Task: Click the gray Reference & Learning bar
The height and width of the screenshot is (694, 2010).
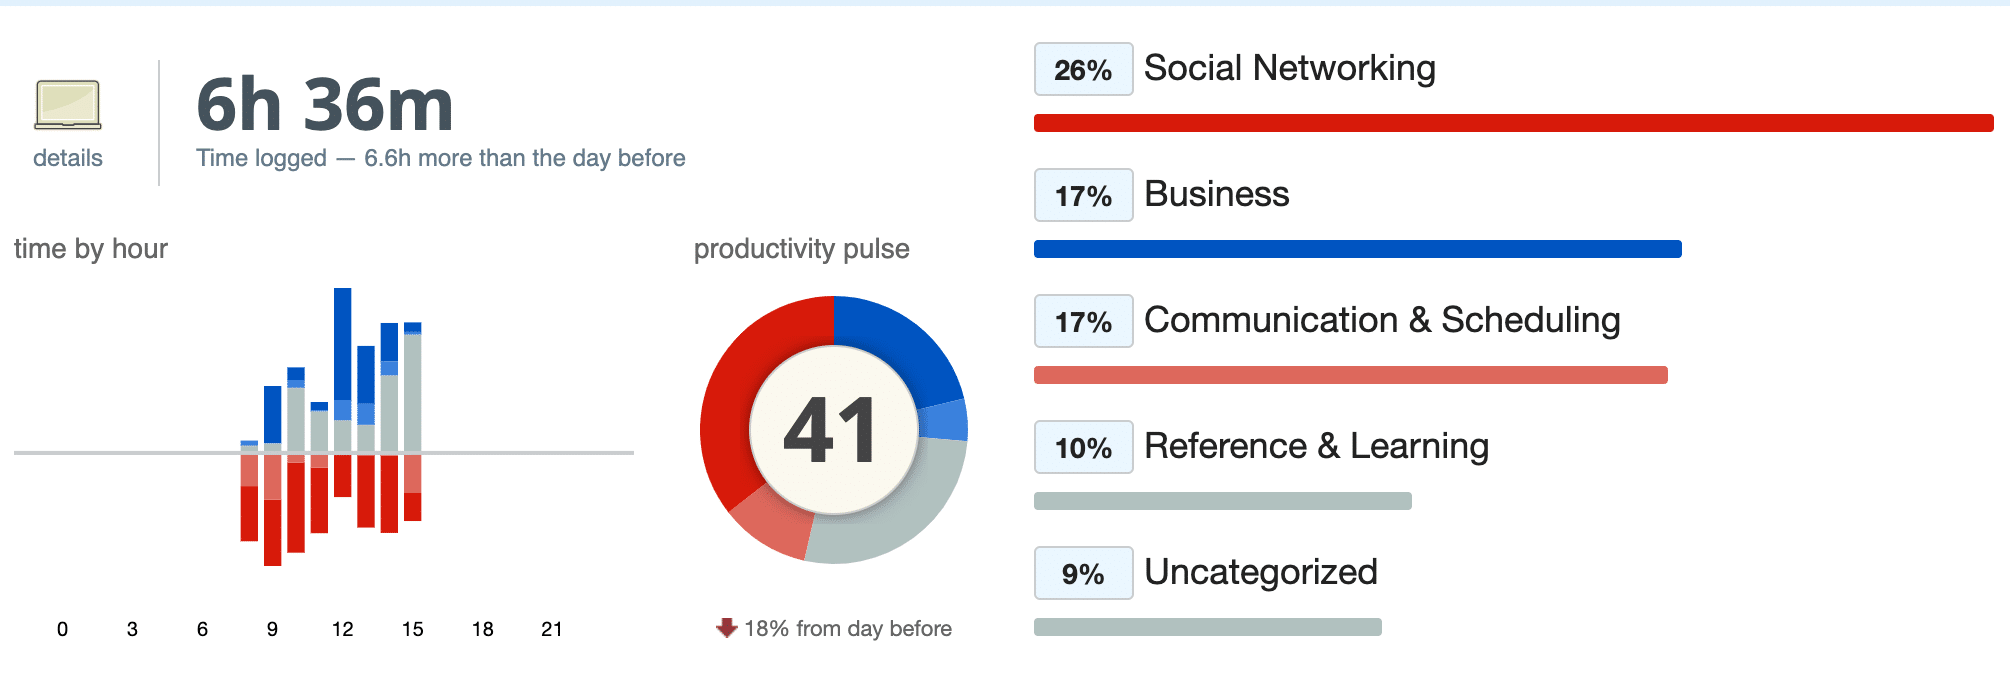Action: tap(1222, 501)
